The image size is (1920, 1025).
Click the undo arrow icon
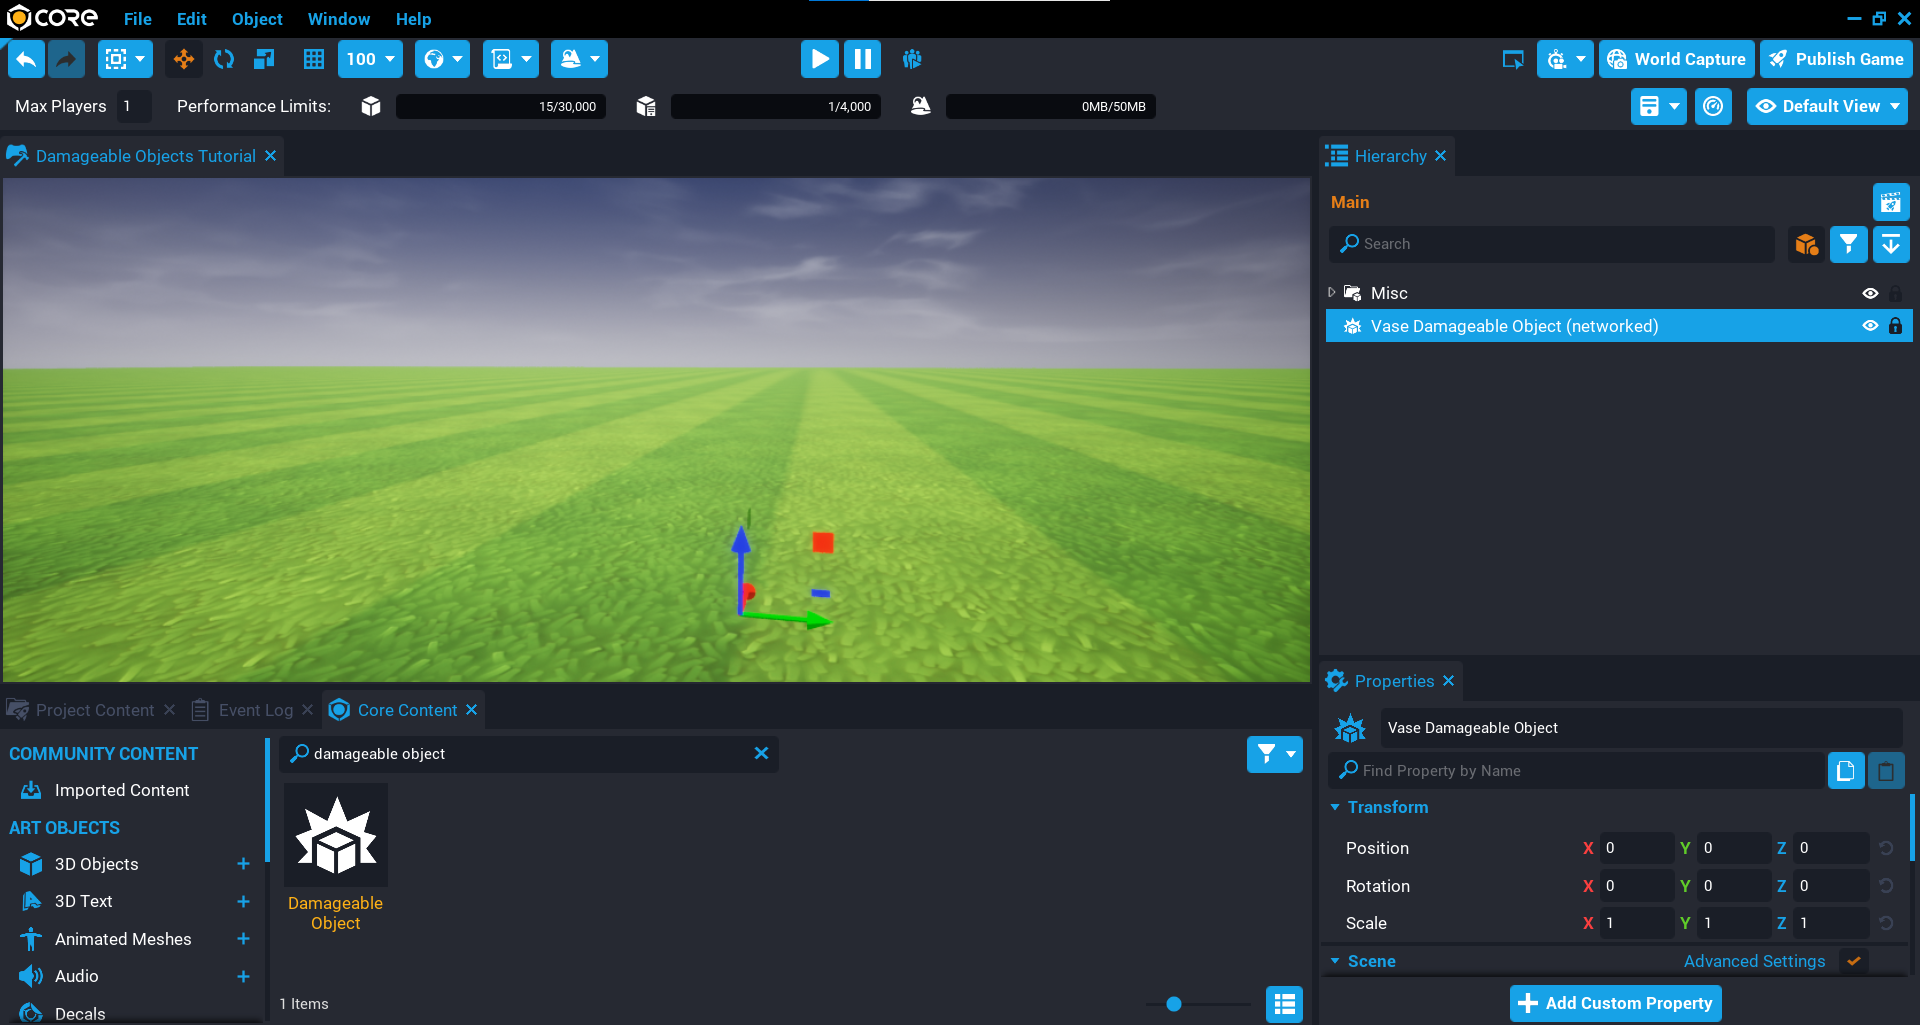click(x=27, y=59)
